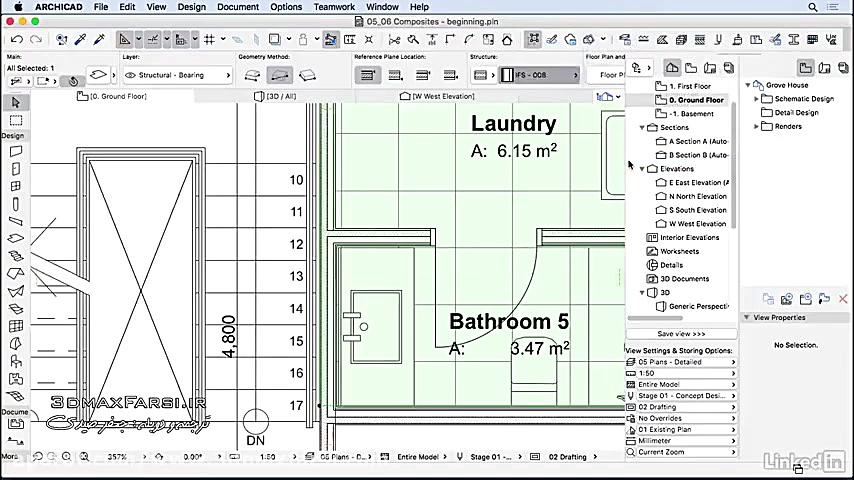This screenshot has height=480, width=854.
Task: Click the Navigator horizontal scrollbar
Action: coord(655,318)
